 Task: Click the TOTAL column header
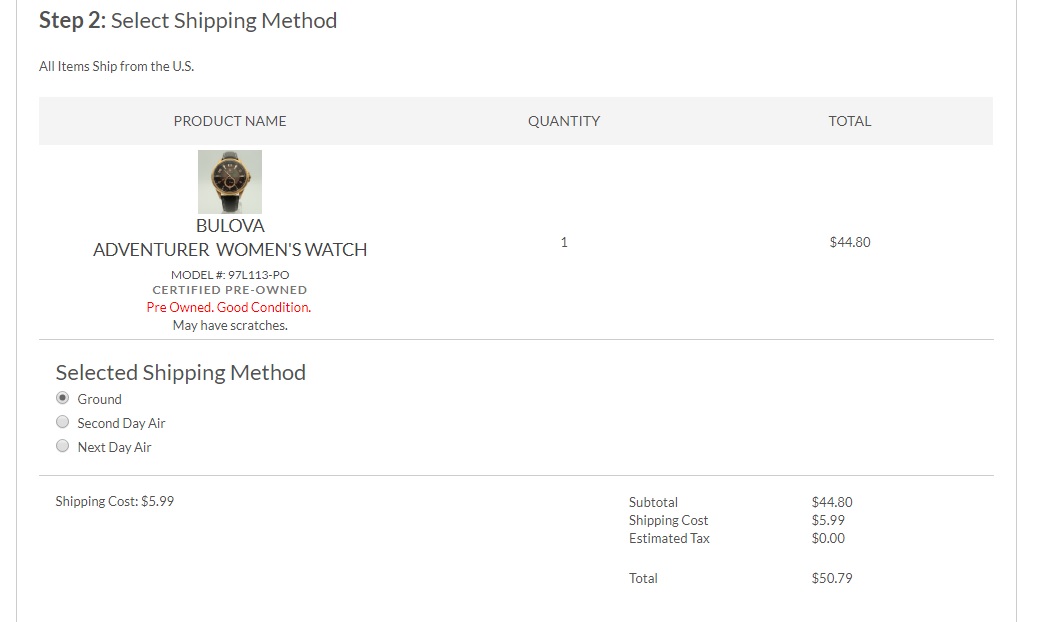(x=850, y=121)
